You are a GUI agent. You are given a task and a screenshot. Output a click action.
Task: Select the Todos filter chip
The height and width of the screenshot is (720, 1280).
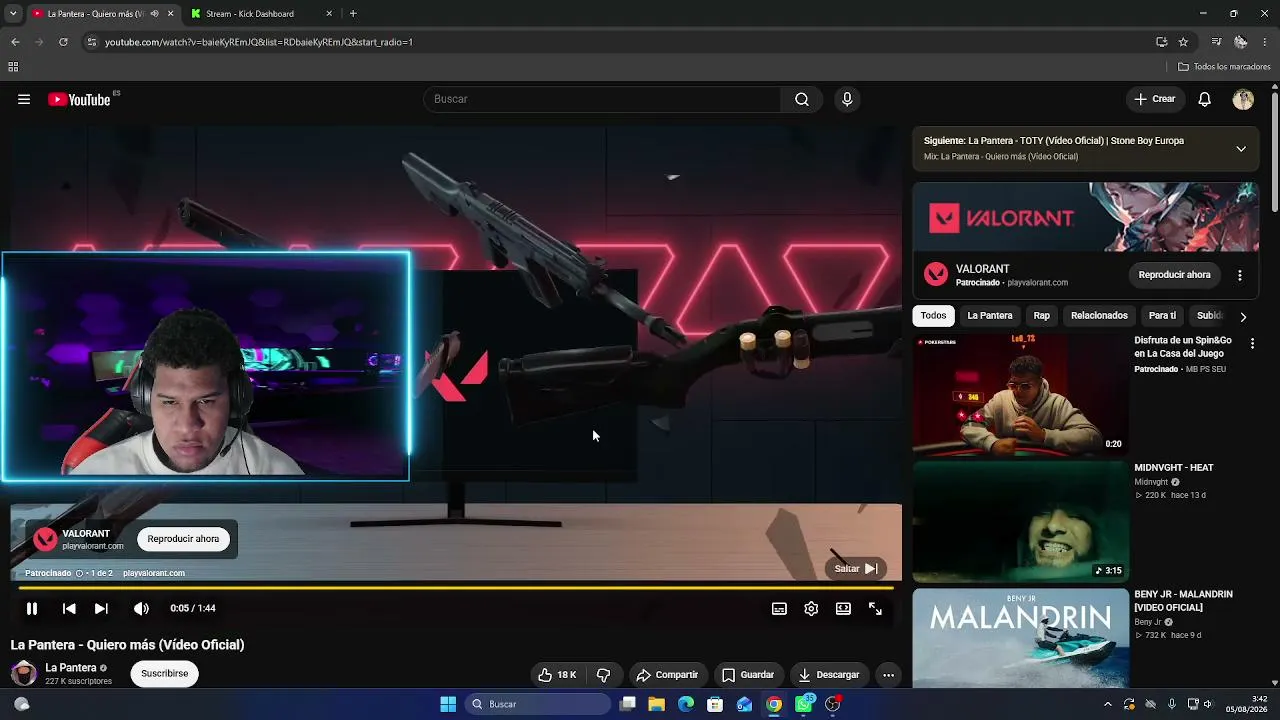(933, 316)
